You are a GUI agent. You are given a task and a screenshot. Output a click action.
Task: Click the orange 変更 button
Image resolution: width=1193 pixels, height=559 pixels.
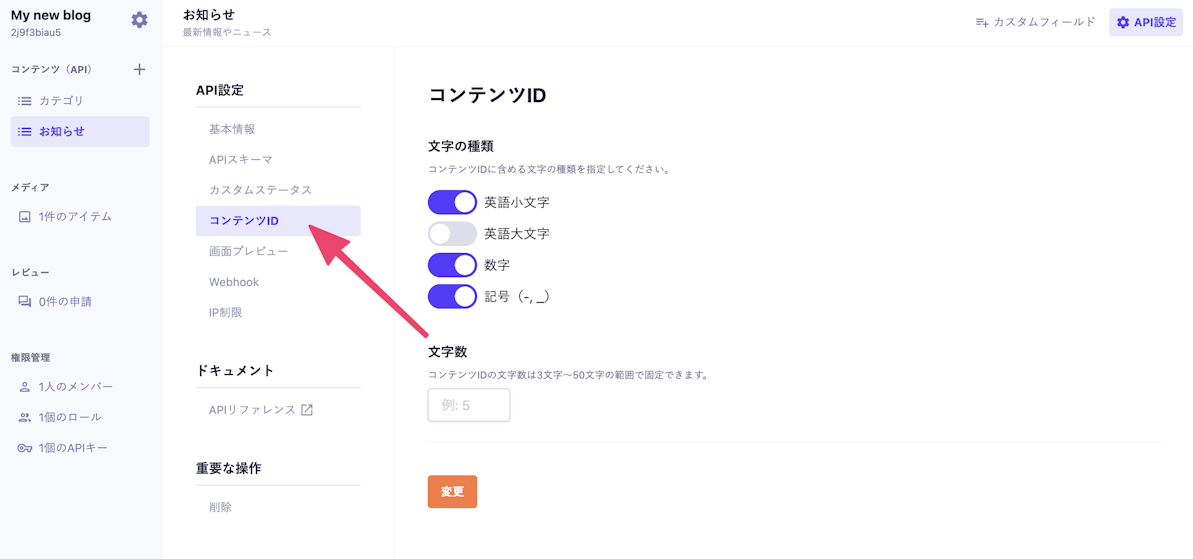point(452,491)
